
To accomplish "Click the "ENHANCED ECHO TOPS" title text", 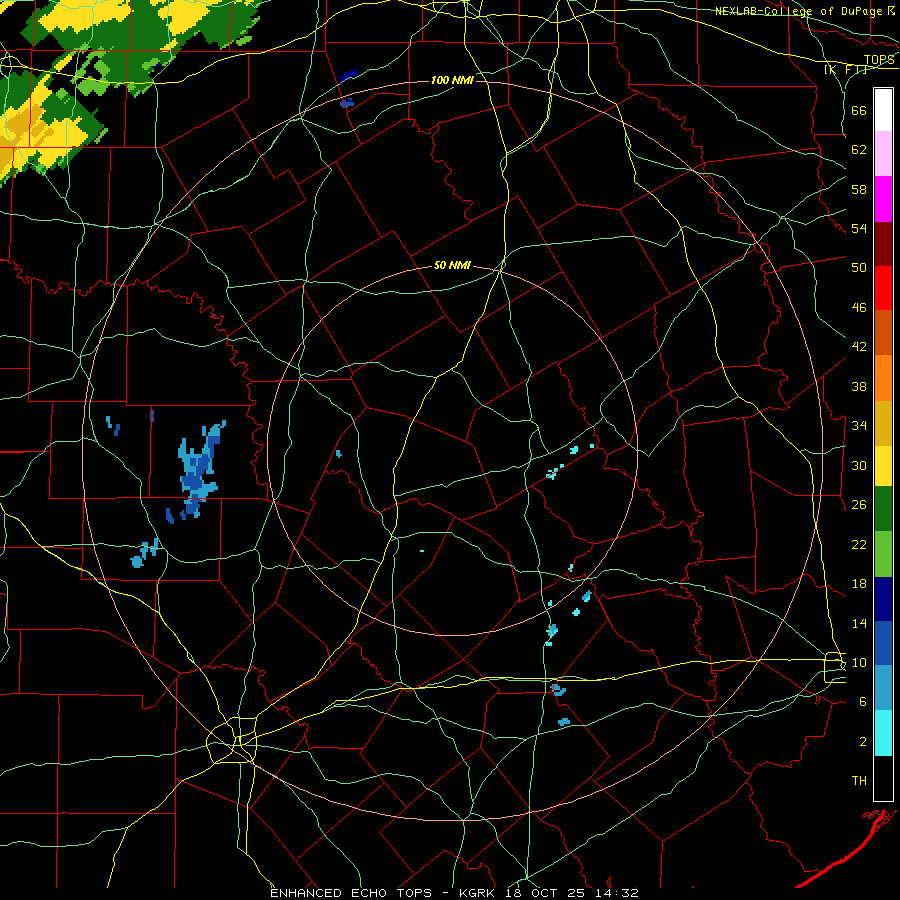I will click(x=351, y=893).
